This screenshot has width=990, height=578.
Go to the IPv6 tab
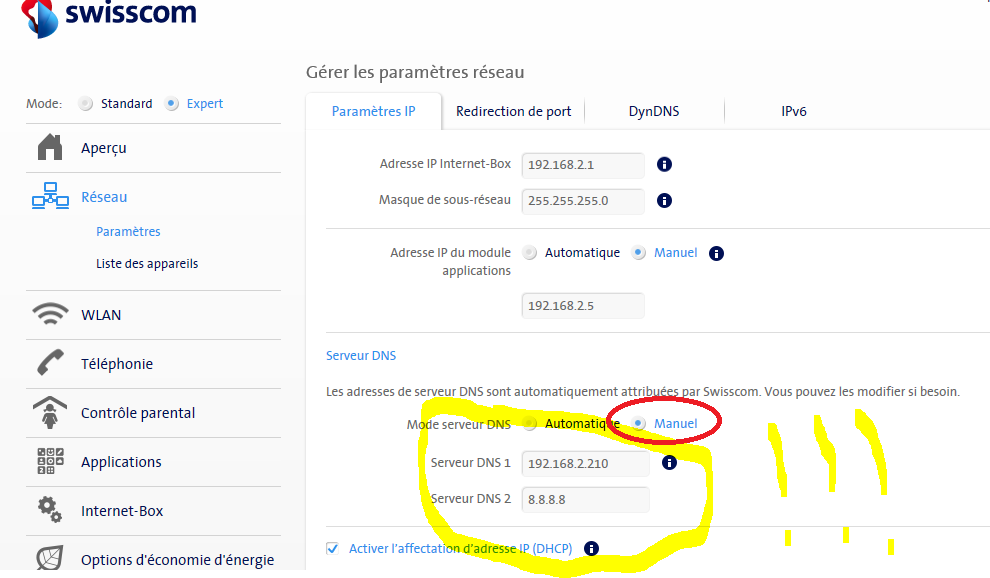pyautogui.click(x=793, y=112)
